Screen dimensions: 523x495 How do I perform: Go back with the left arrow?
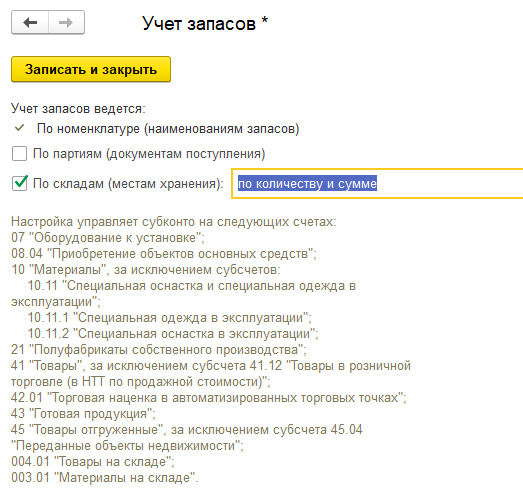[30, 22]
